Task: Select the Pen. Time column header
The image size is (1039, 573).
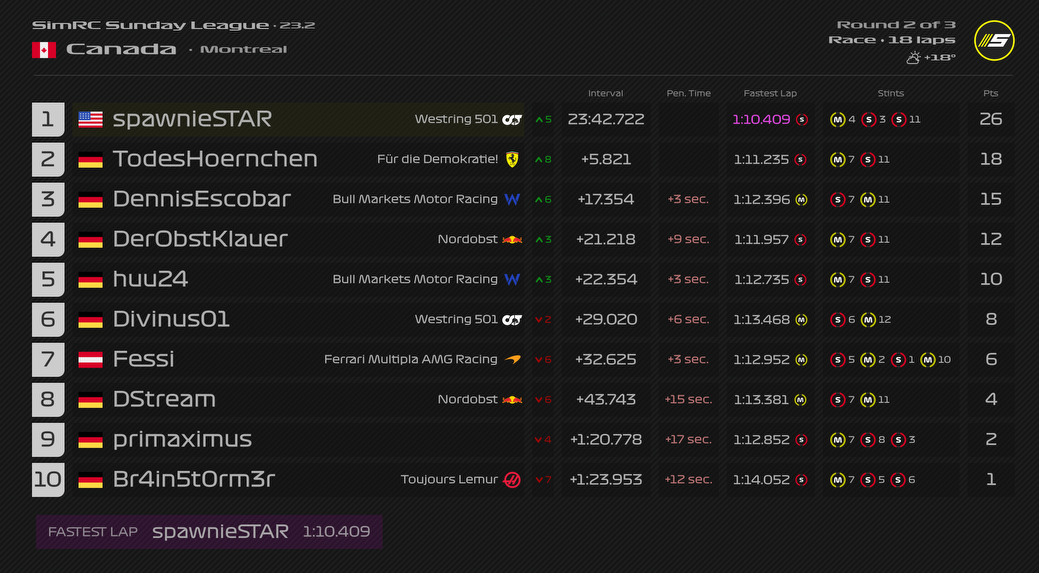Action: click(x=688, y=93)
